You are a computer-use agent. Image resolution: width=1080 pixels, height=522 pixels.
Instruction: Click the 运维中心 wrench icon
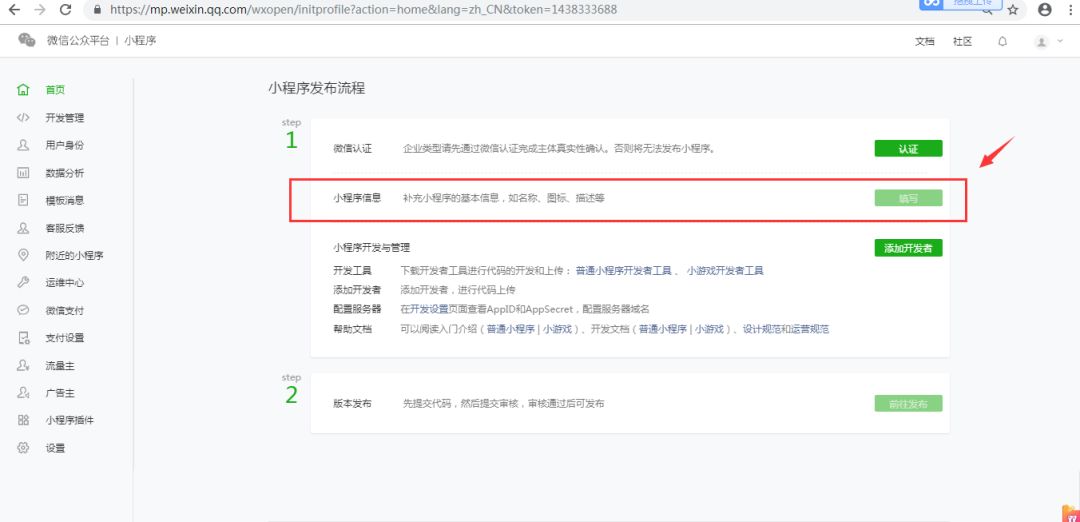pyautogui.click(x=23, y=282)
